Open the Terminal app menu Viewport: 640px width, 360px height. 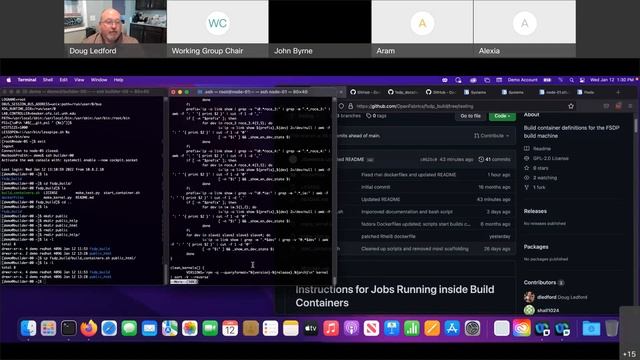(27, 80)
